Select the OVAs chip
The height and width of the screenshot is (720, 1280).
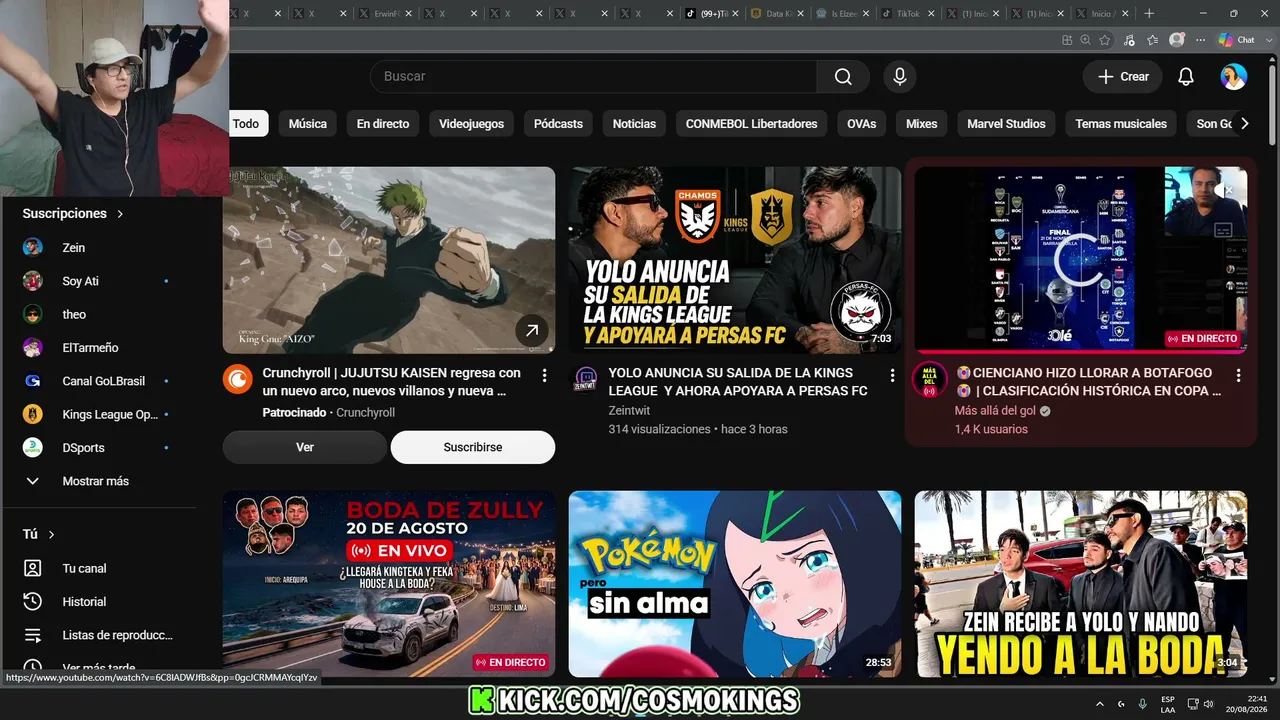coord(861,124)
